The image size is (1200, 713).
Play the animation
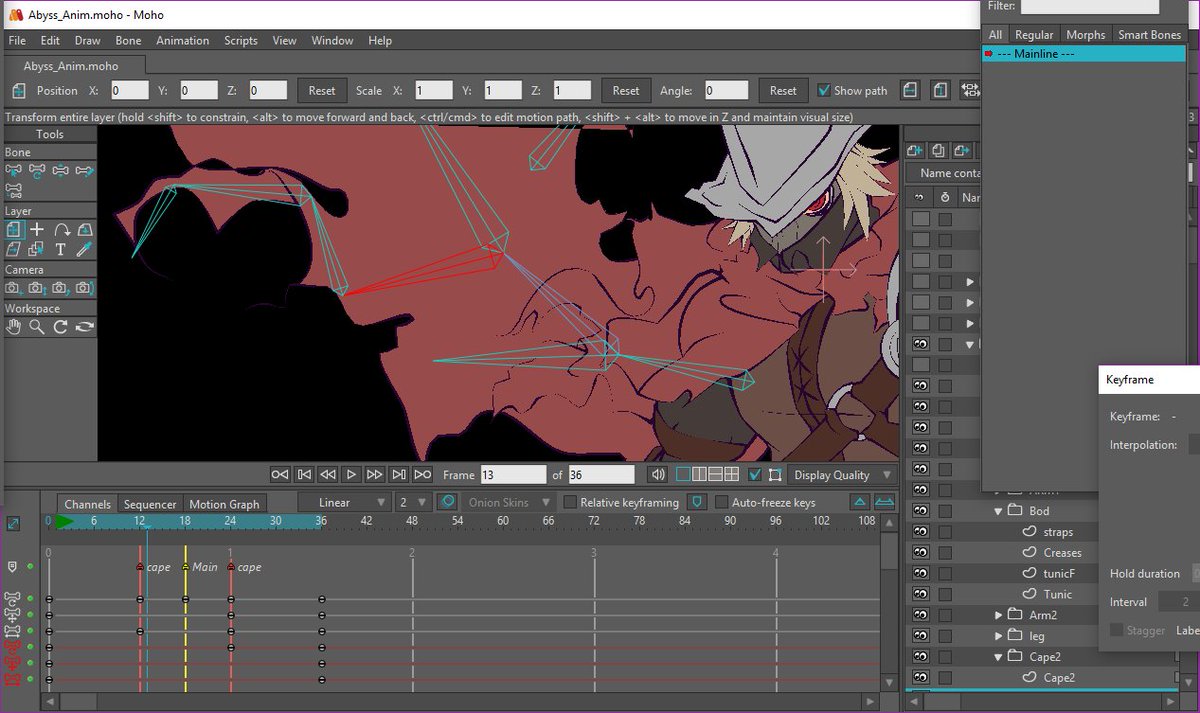(351, 475)
